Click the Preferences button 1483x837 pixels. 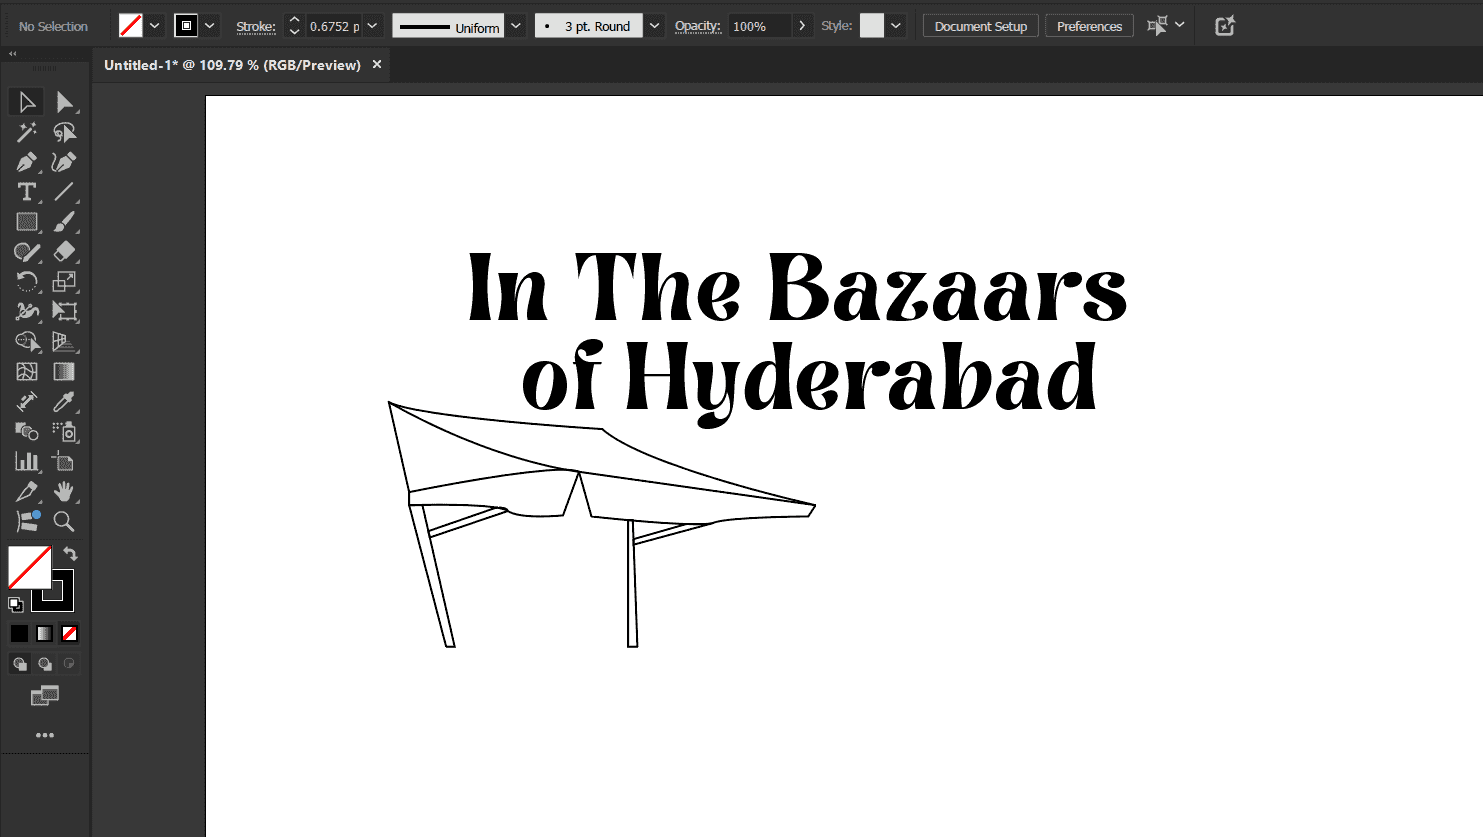1089,26
